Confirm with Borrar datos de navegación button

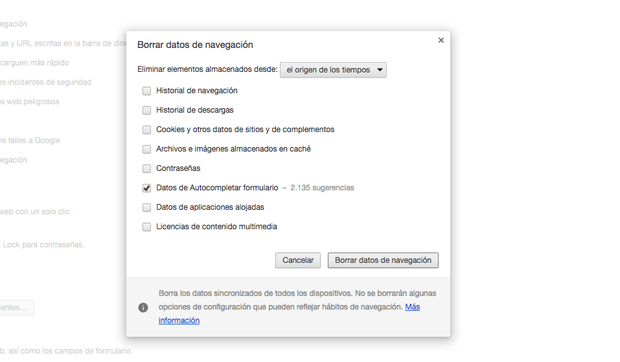(383, 260)
